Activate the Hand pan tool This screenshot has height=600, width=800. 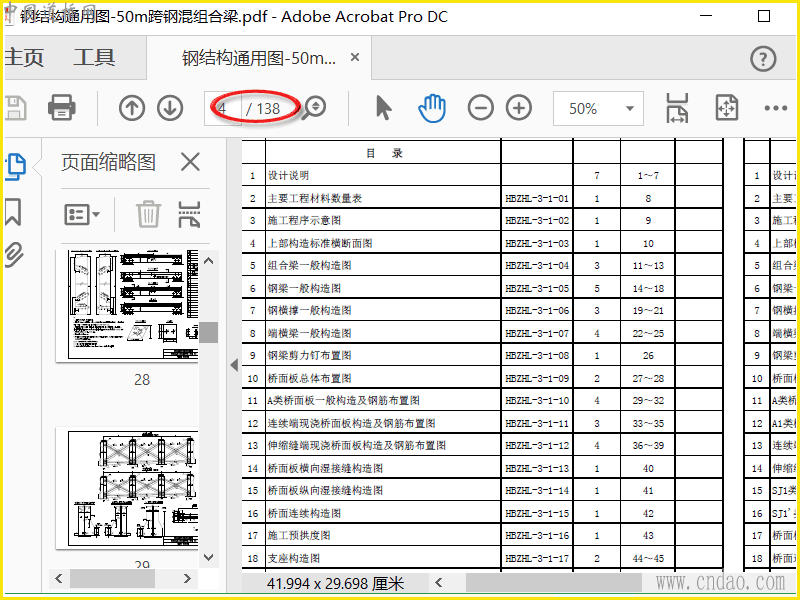pos(432,108)
